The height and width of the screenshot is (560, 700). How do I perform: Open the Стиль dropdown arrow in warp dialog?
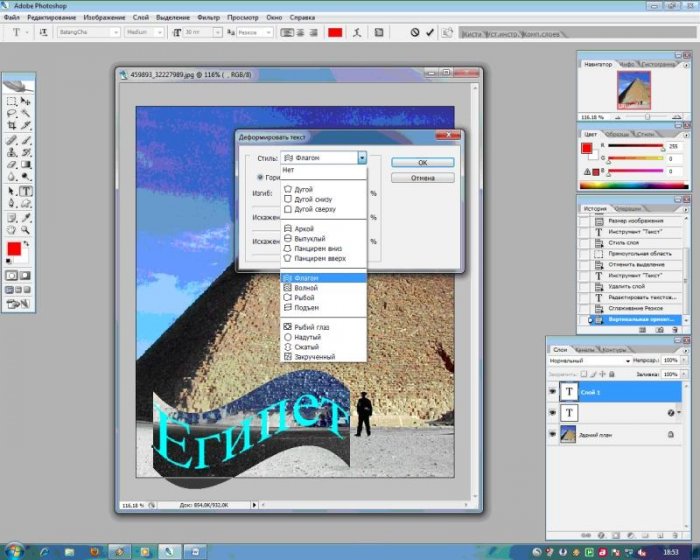click(x=361, y=158)
